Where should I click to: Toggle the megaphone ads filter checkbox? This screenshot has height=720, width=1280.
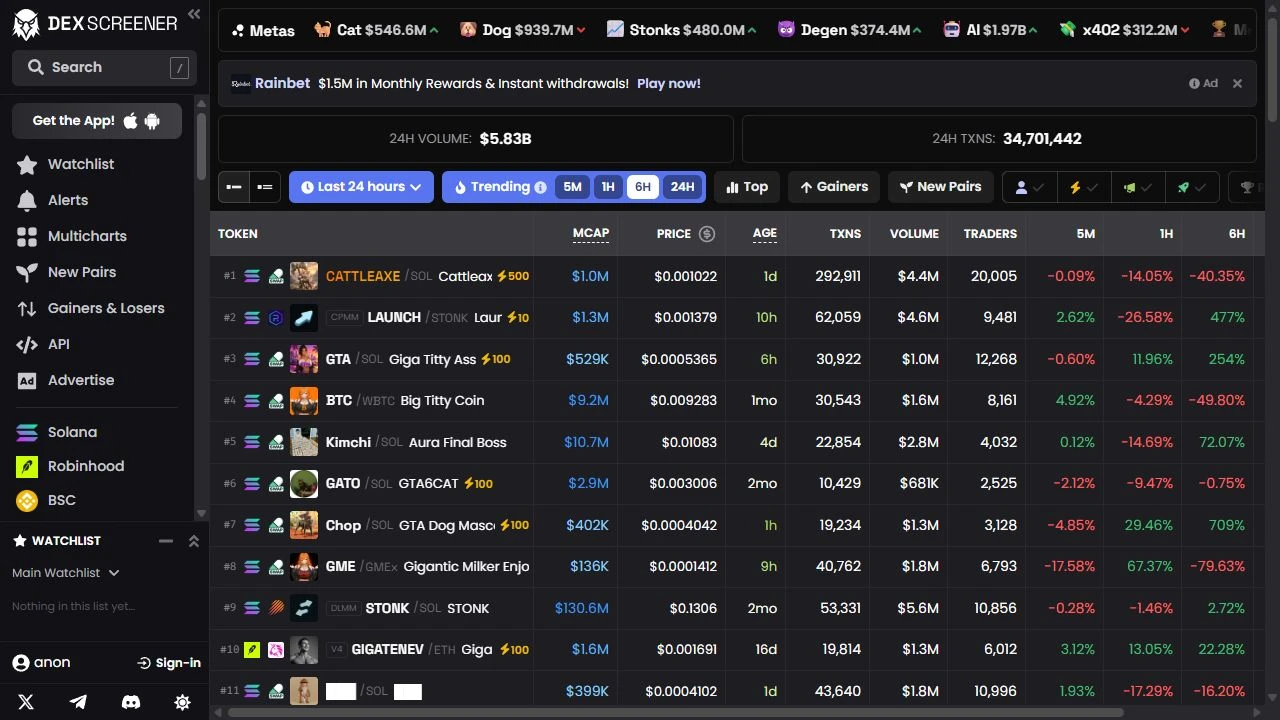pos(1138,187)
